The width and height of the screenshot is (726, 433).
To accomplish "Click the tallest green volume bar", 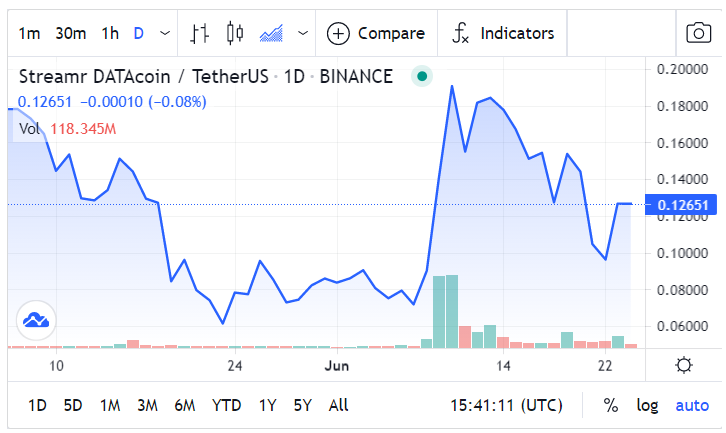I will click(452, 311).
